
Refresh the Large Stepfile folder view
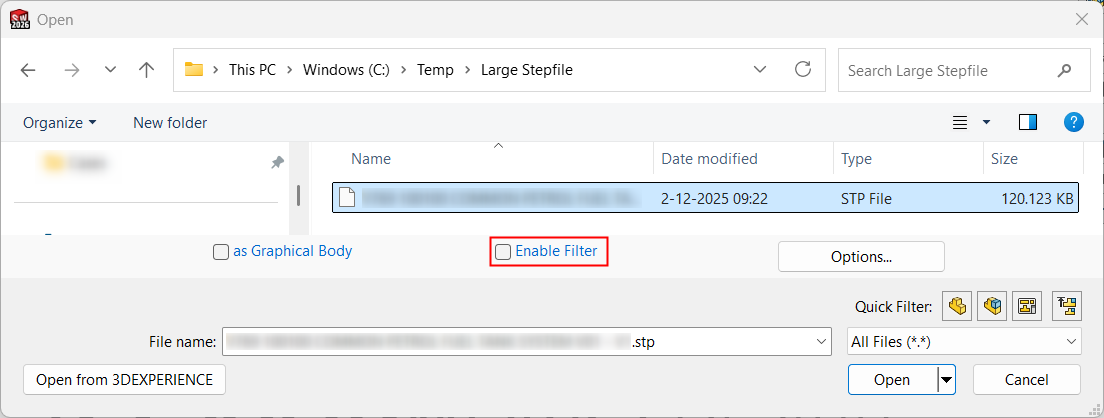tap(802, 70)
